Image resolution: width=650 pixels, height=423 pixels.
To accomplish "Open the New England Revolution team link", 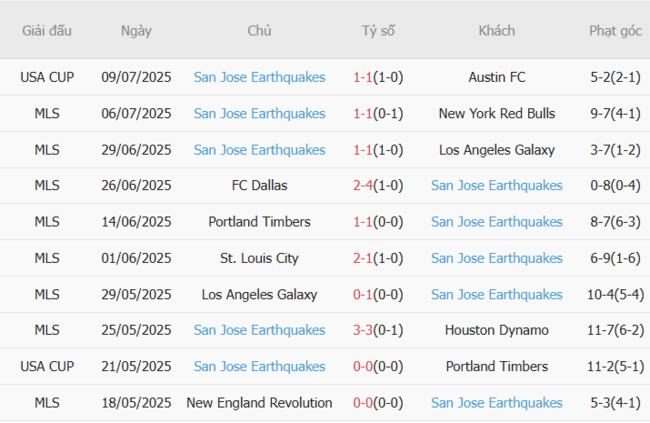I will tap(259, 402).
